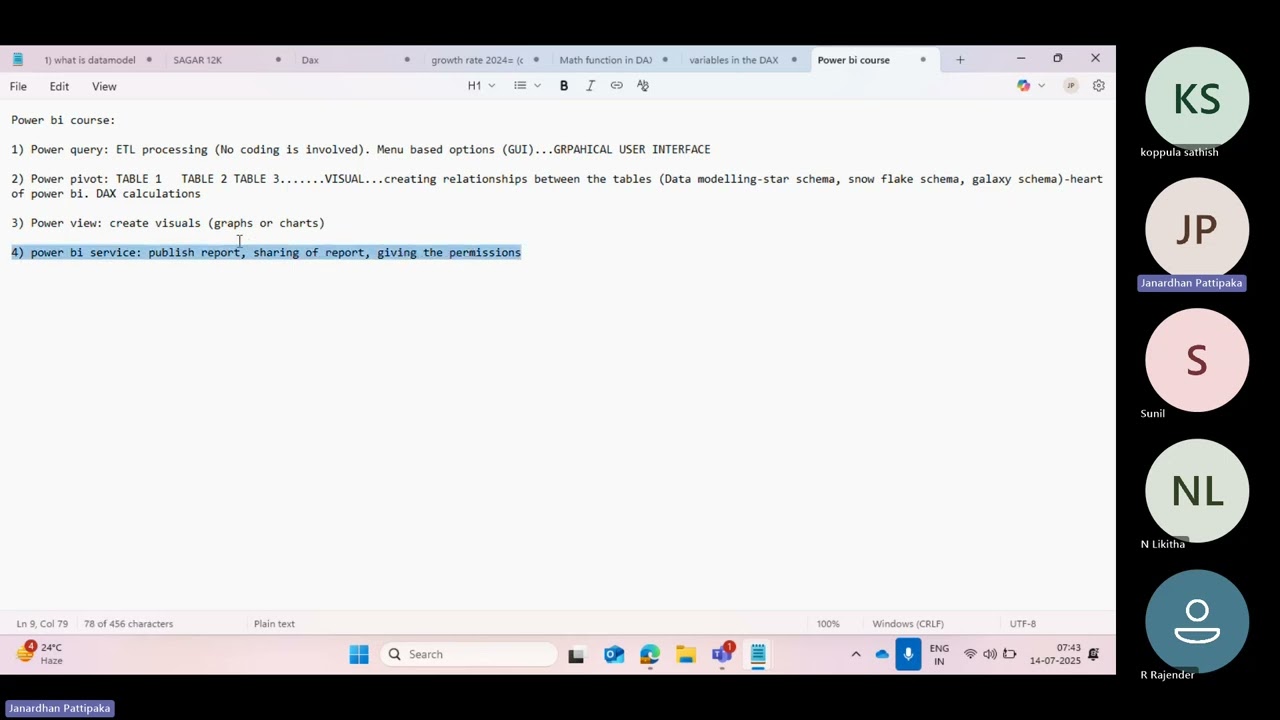Open the weather widget showing 24°C Haze
Screen dimensions: 1280x720
40,654
